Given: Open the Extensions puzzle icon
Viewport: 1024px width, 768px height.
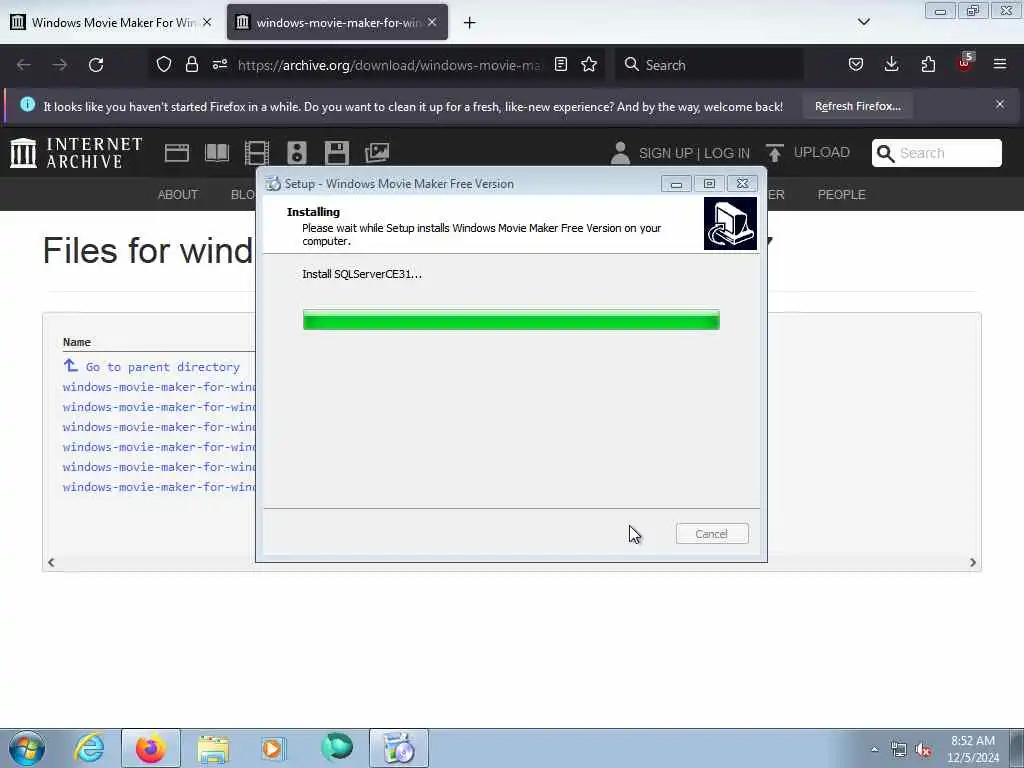Looking at the screenshot, I should (928, 65).
